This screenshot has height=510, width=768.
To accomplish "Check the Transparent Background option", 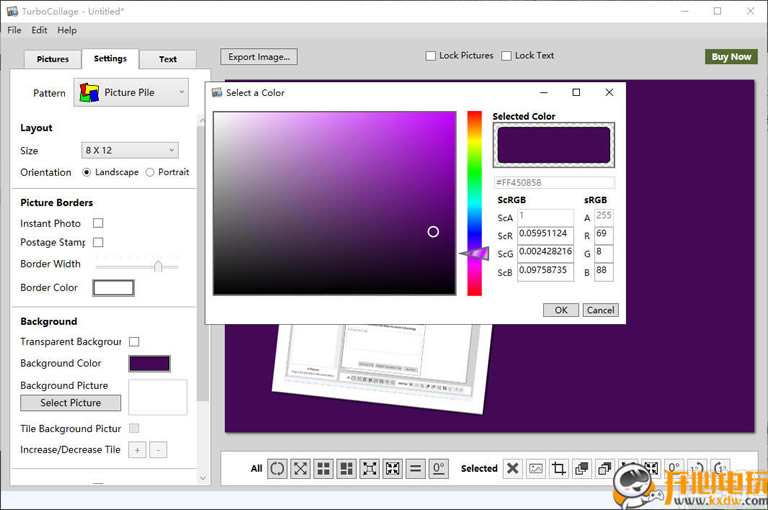I will click(x=134, y=342).
